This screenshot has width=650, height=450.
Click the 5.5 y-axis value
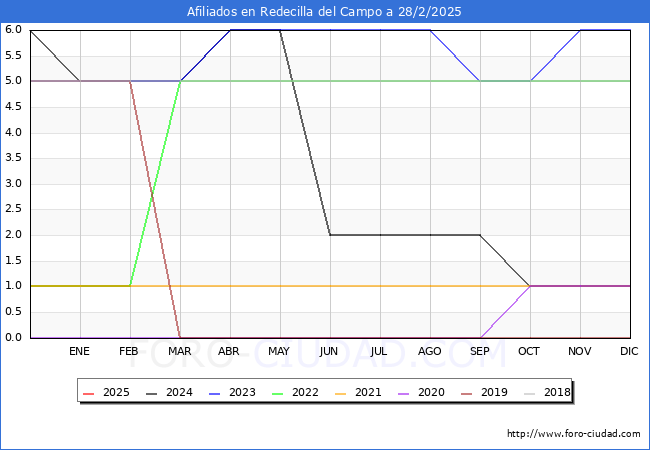pyautogui.click(x=13, y=56)
